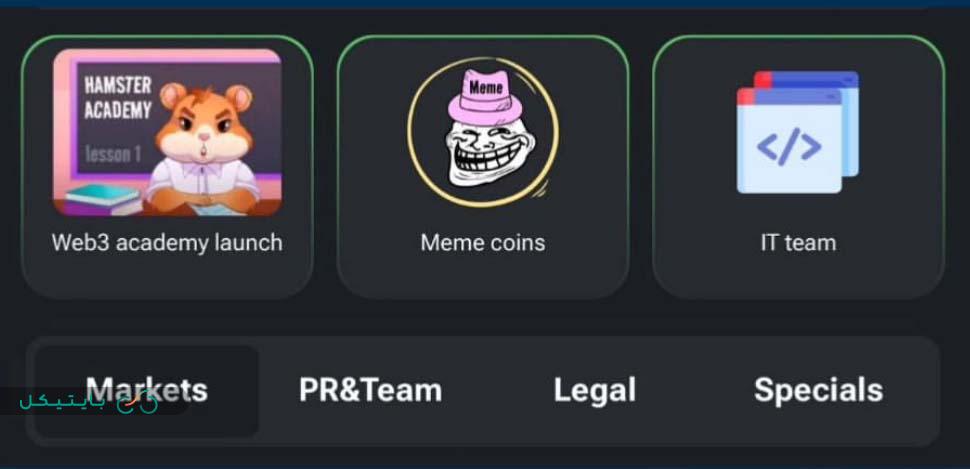Click the IT team code window icon
Screen dimensions: 970x469
point(798,132)
